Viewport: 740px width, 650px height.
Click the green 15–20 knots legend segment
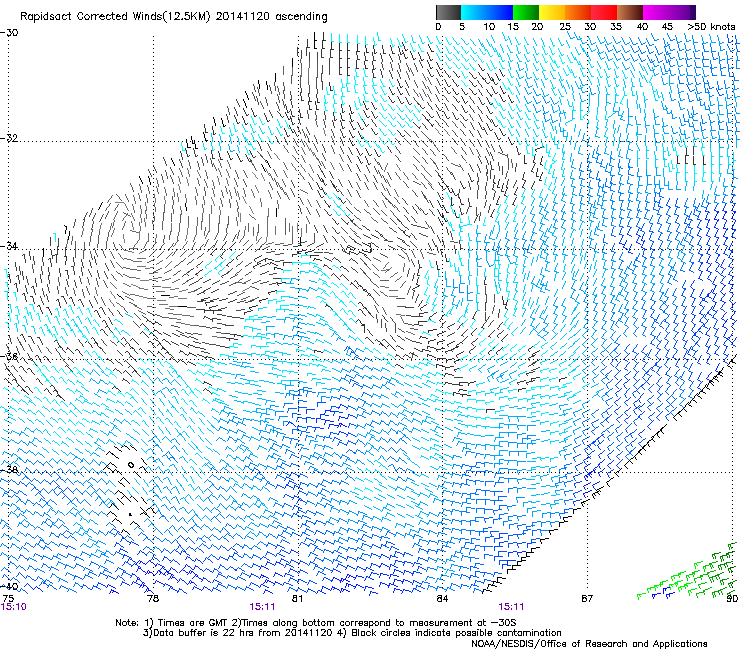point(526,12)
